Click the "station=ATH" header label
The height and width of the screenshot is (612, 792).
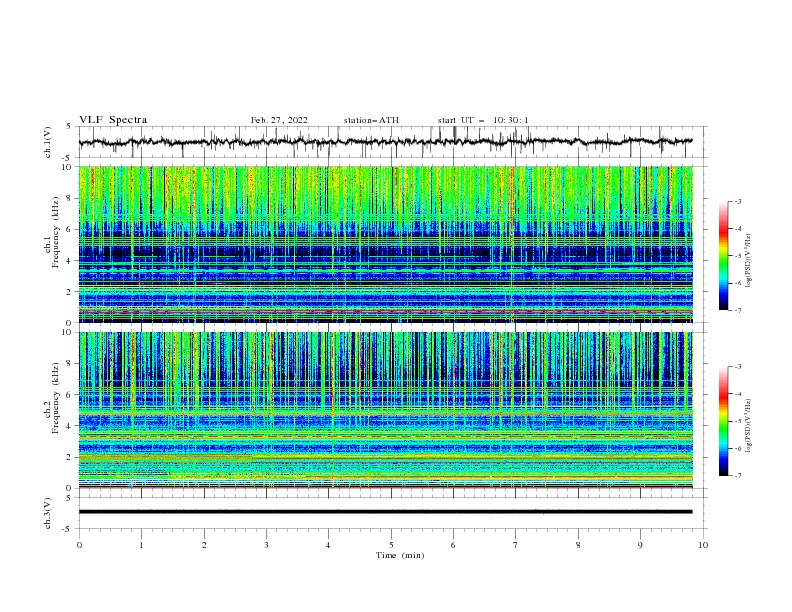click(371, 120)
